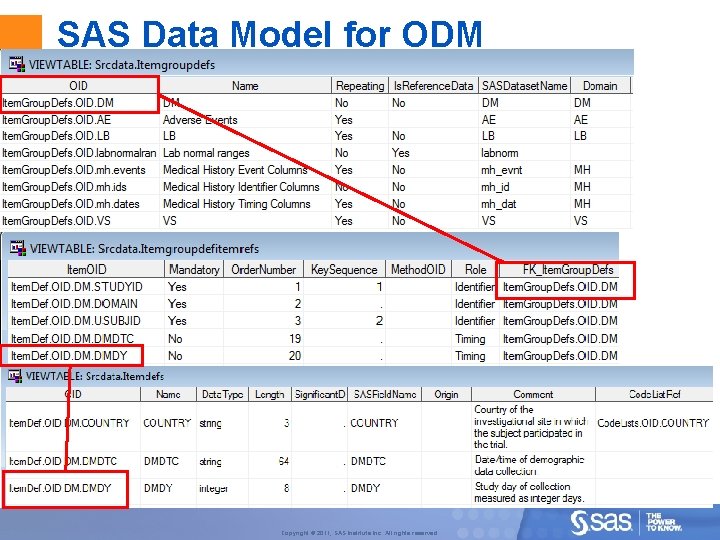
Task: Click the SignificantD column header
Action: coord(320,394)
